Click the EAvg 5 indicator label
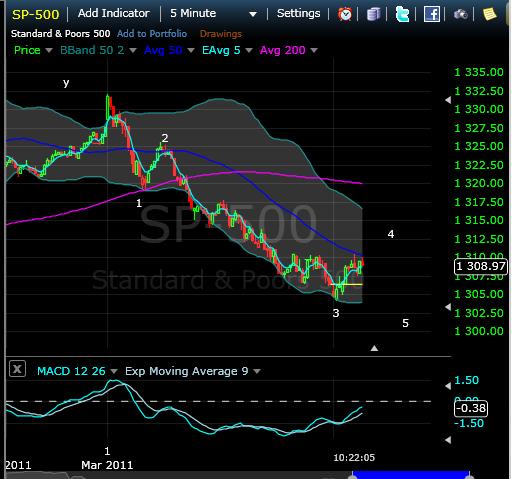The image size is (512, 479). pos(221,50)
